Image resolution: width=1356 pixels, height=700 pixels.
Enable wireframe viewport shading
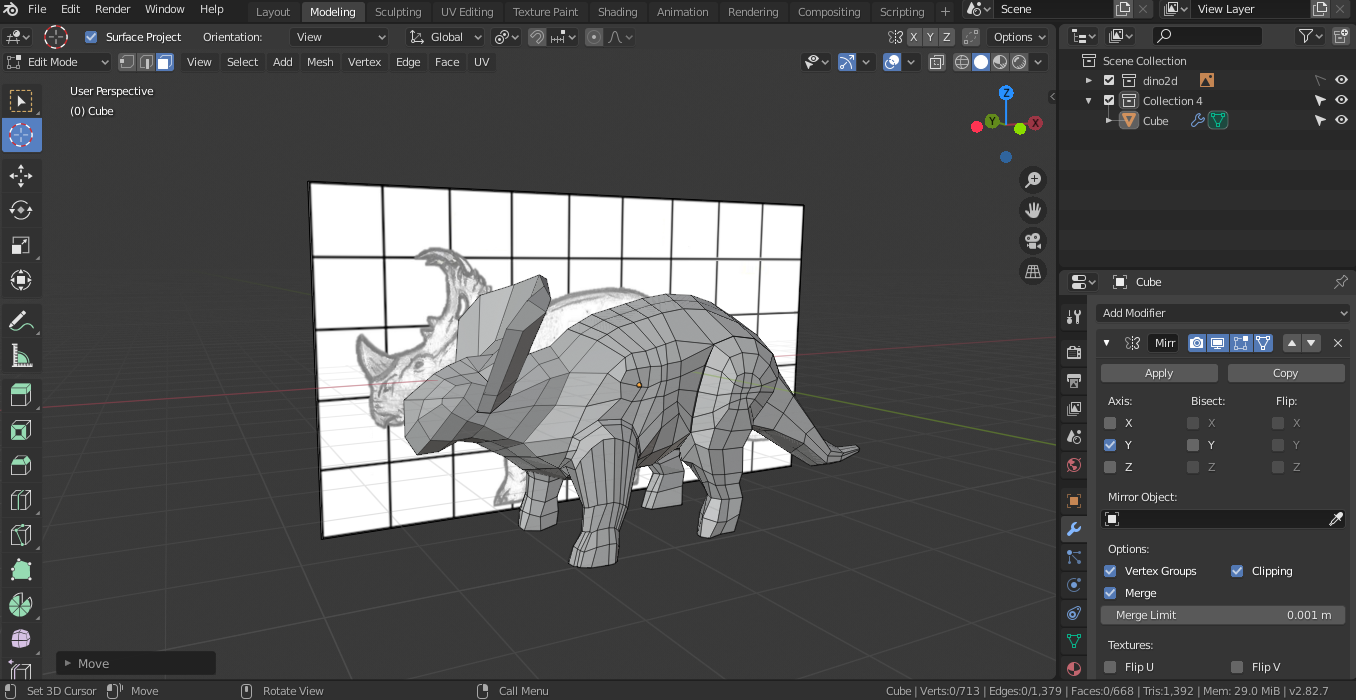(962, 62)
